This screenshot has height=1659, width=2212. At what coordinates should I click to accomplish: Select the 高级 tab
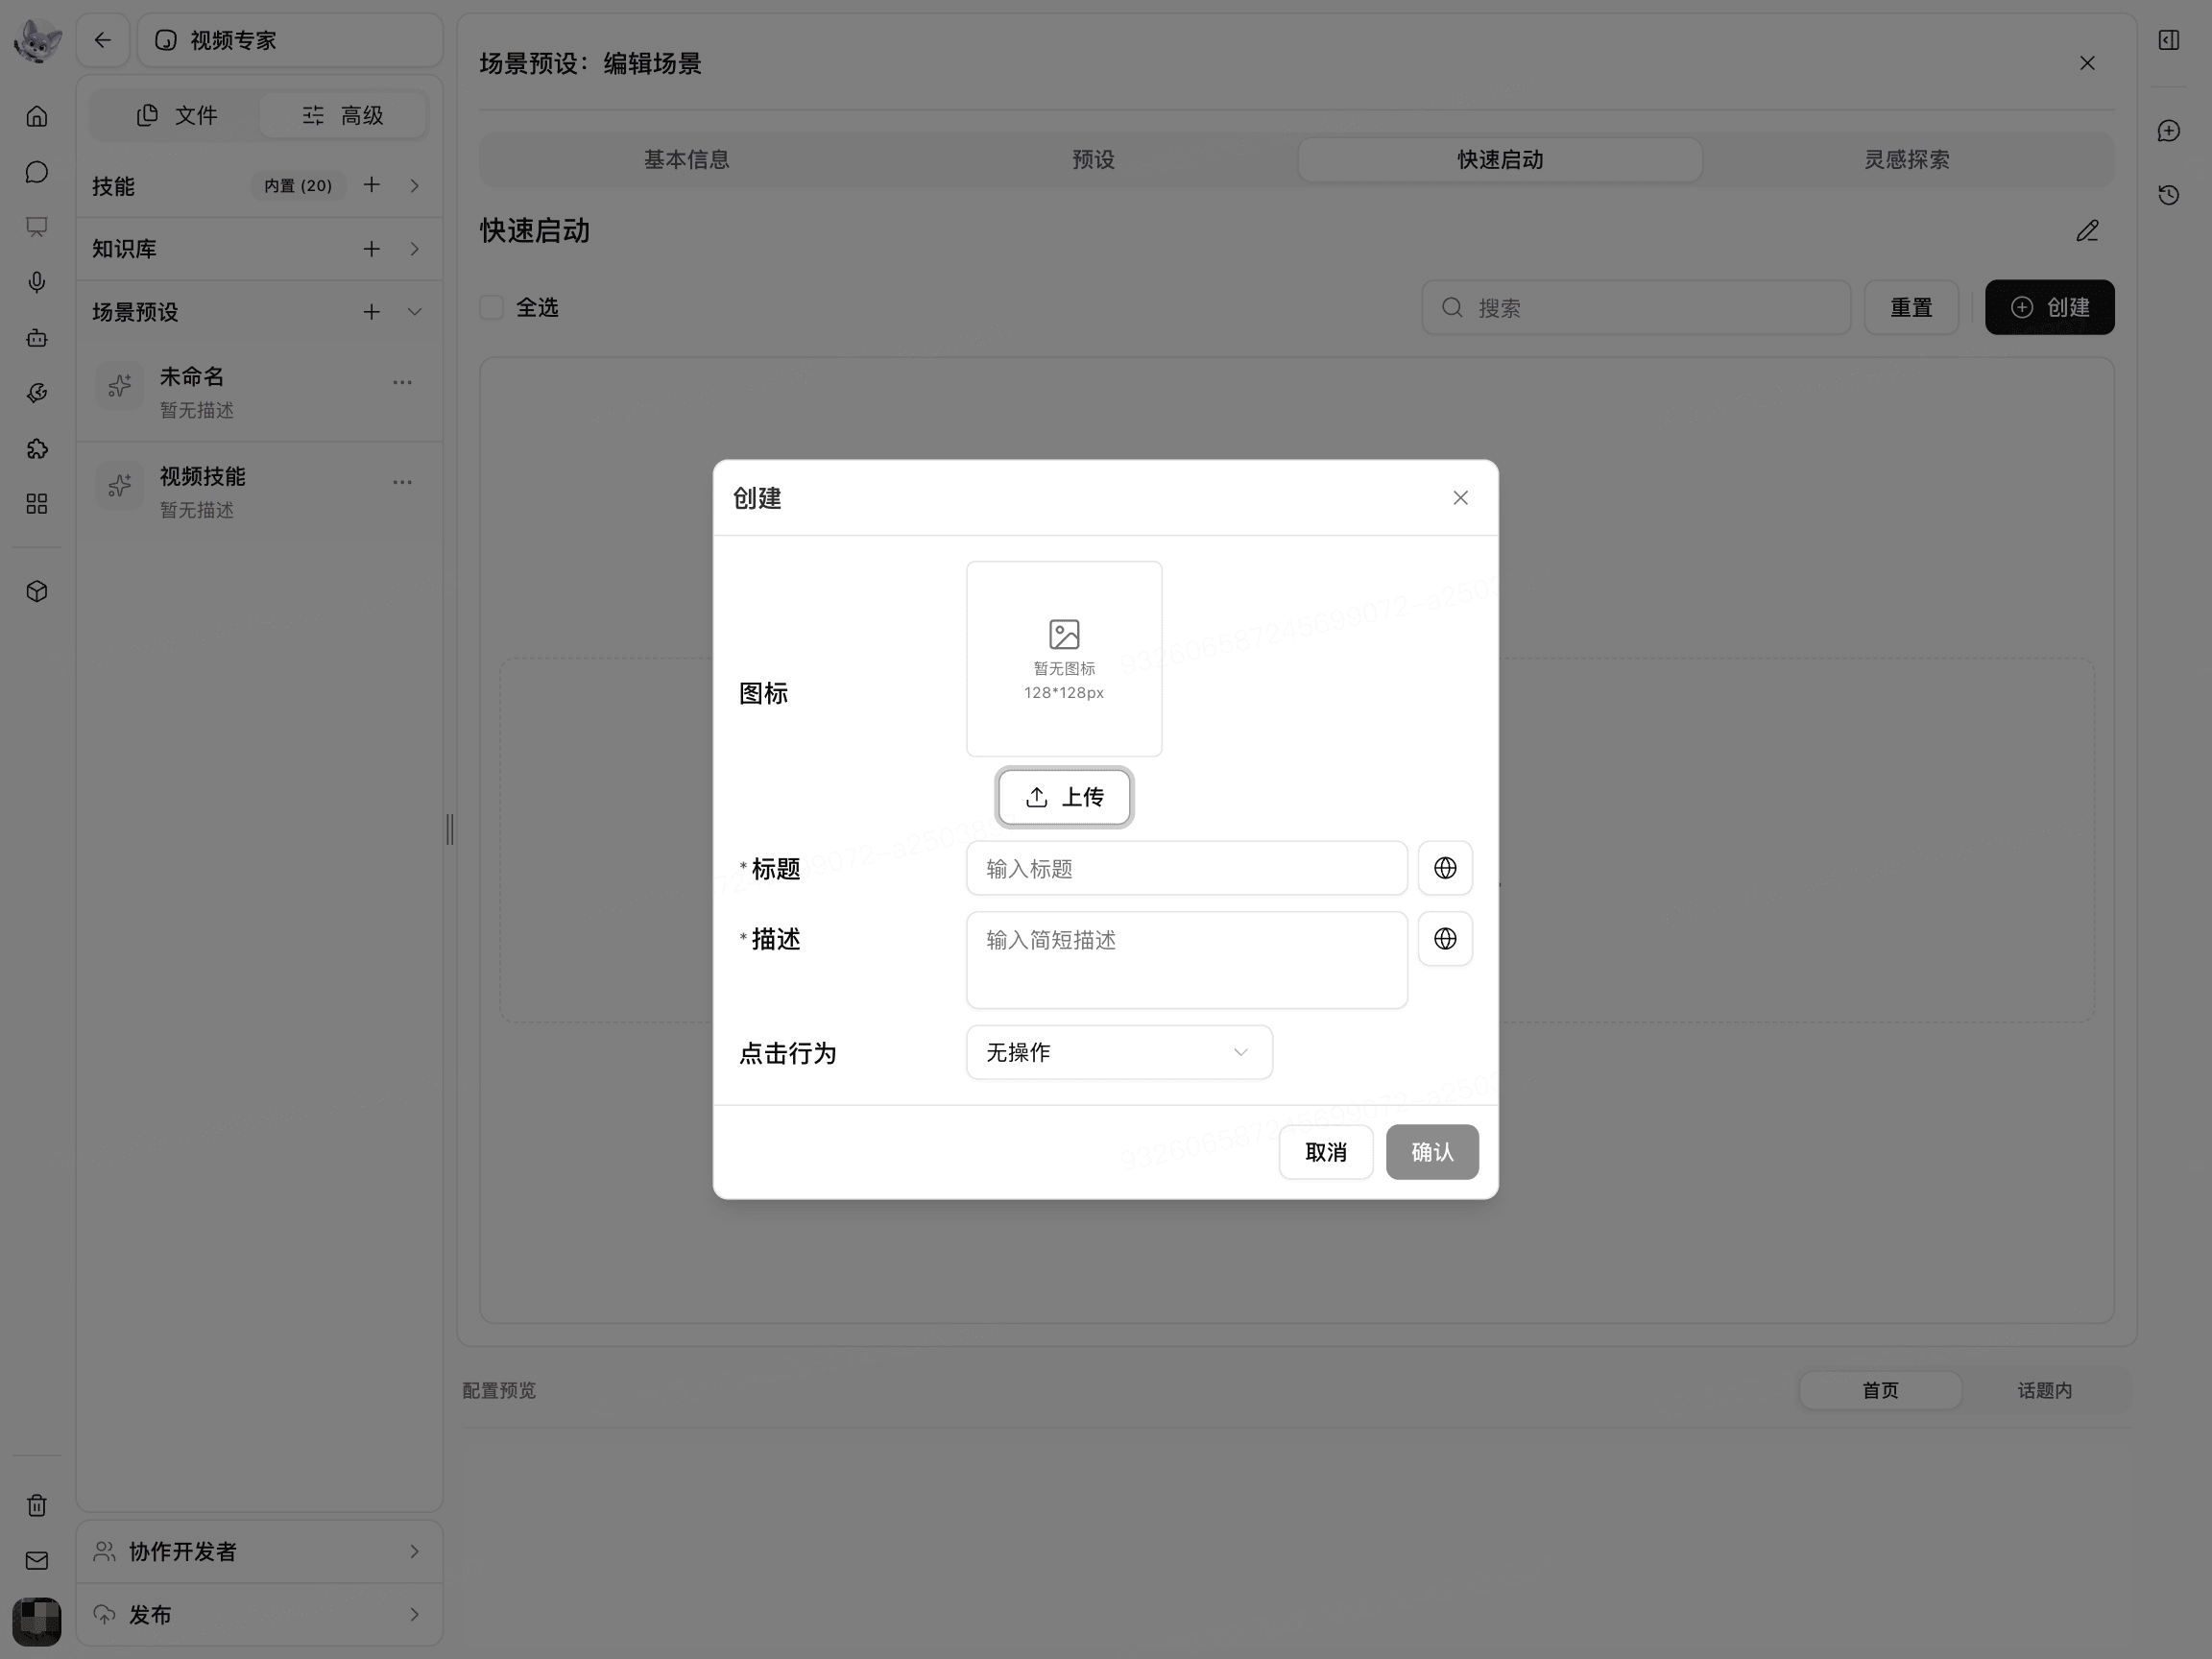(x=343, y=115)
